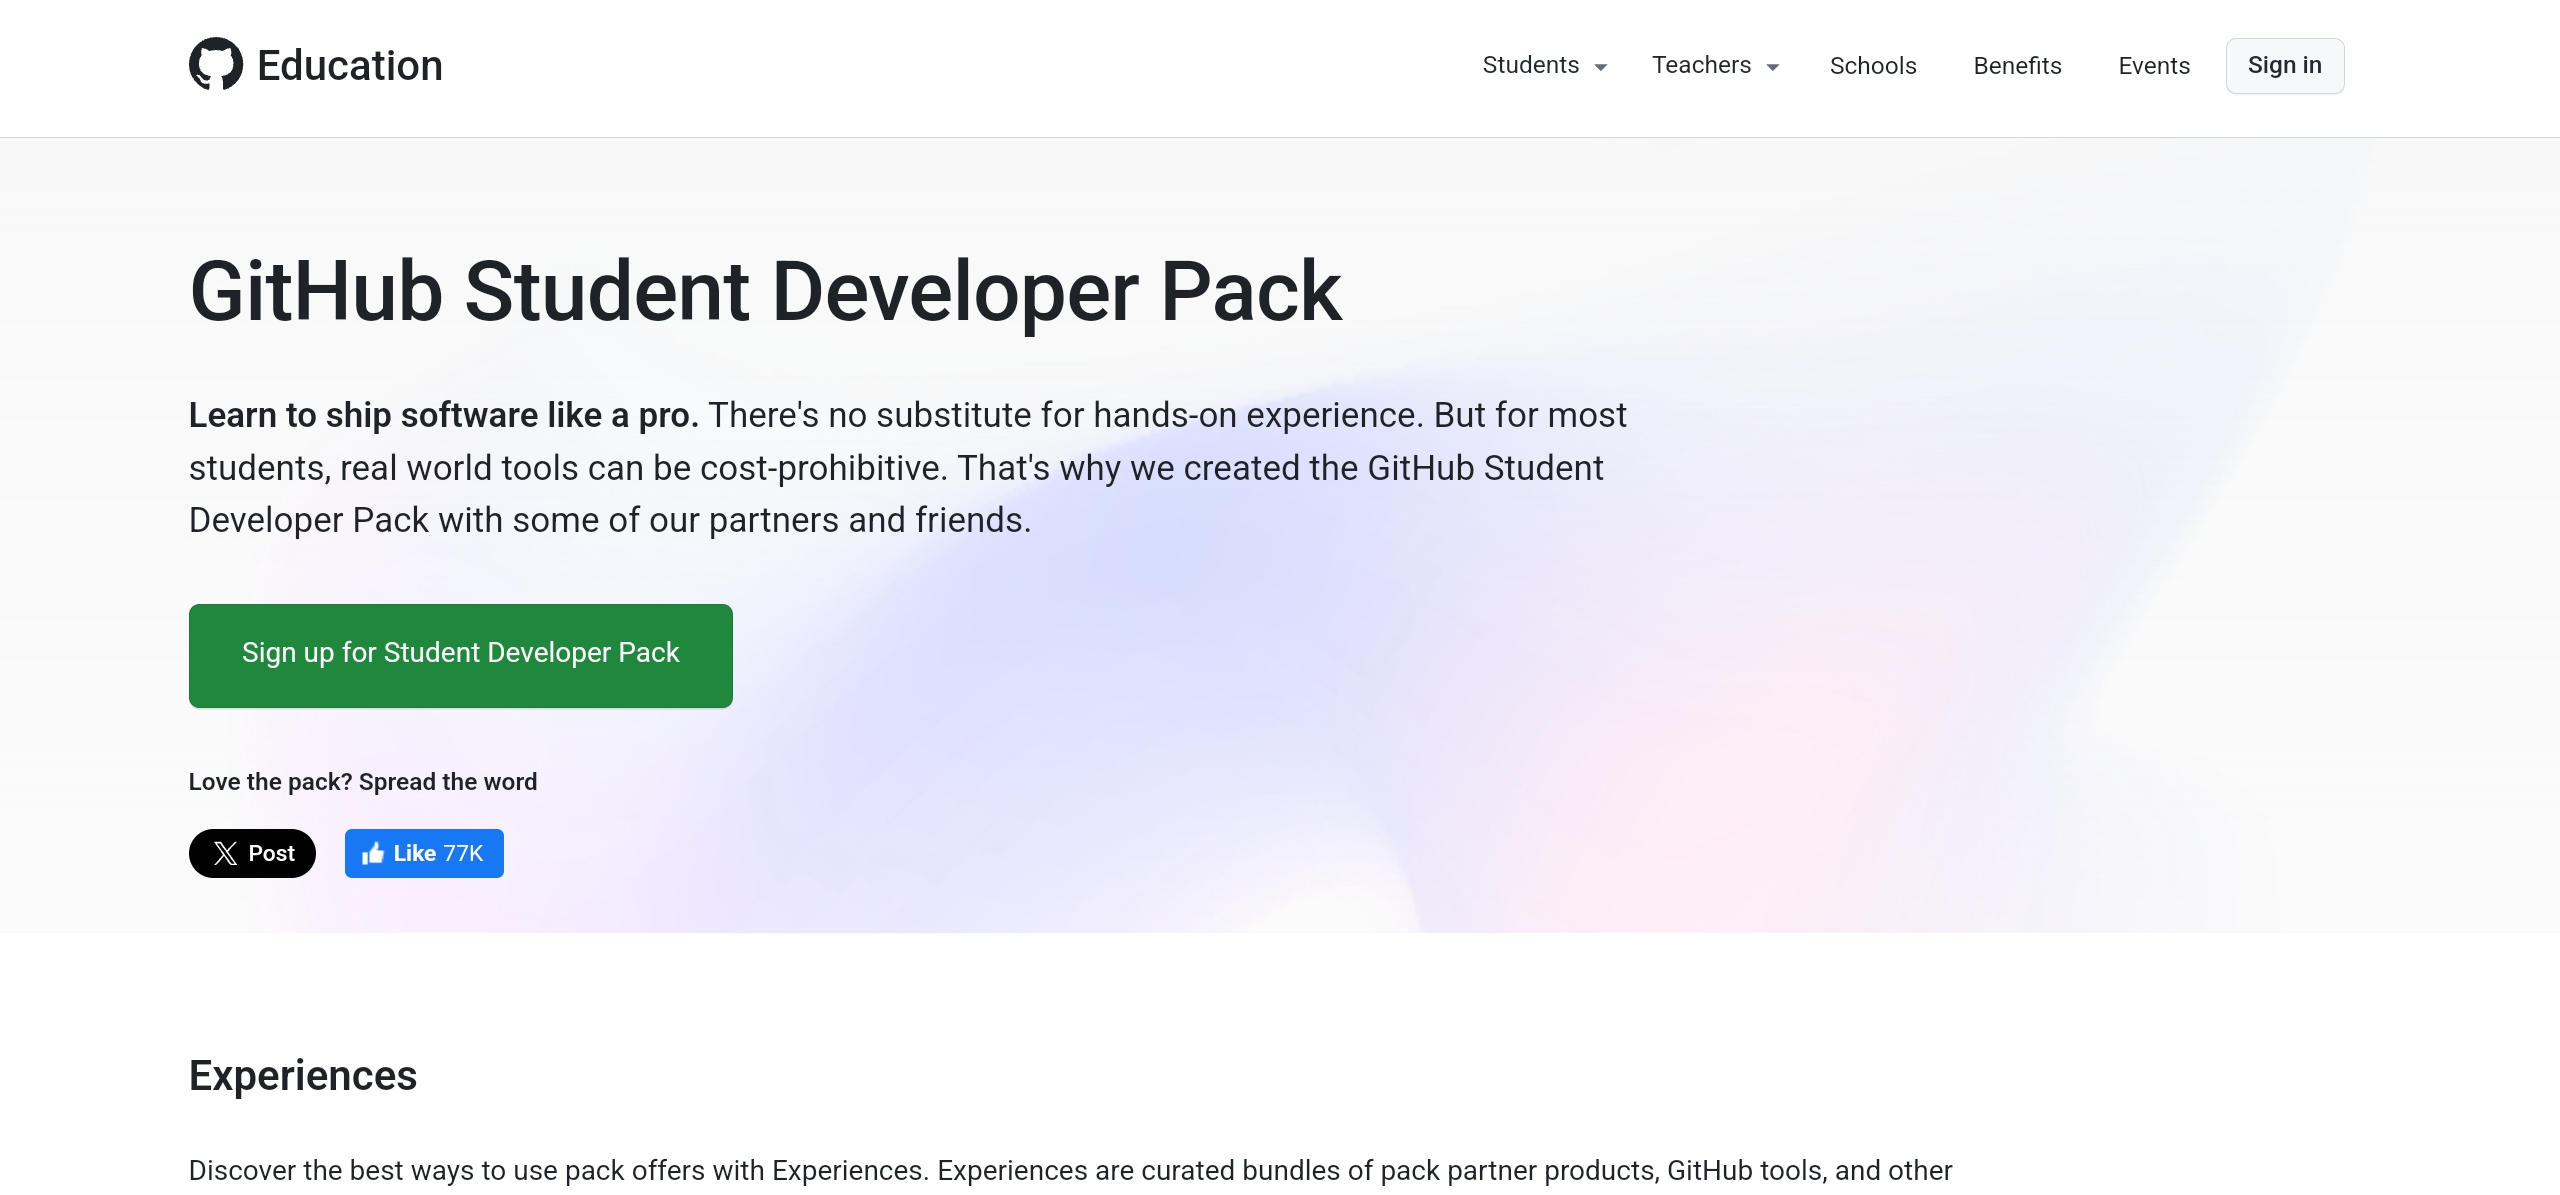
Task: Click the 77K like count
Action: [463, 853]
